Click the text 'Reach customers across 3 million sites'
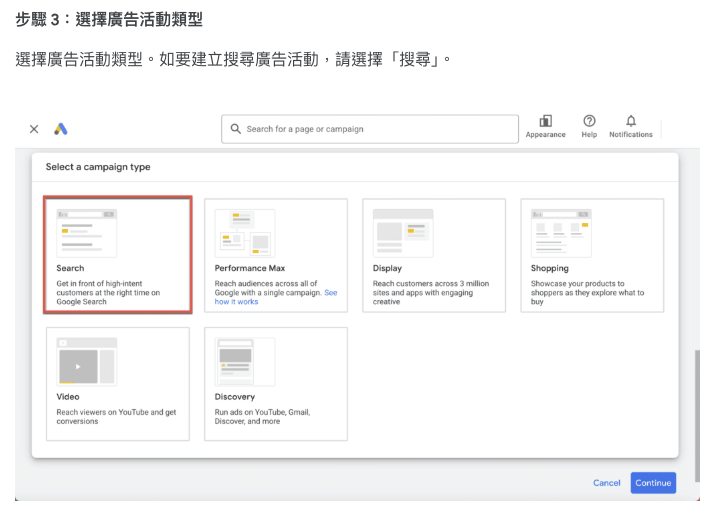The width and height of the screenshot is (718, 515). (431, 288)
